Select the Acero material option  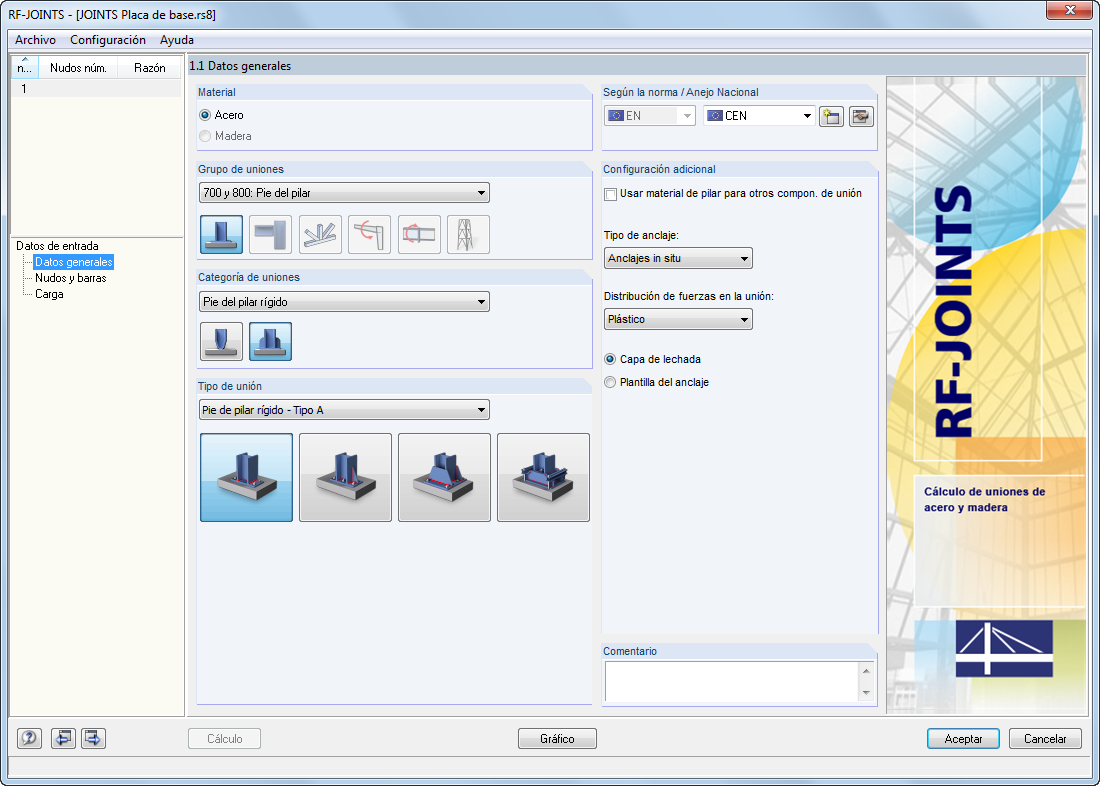[x=222, y=115]
